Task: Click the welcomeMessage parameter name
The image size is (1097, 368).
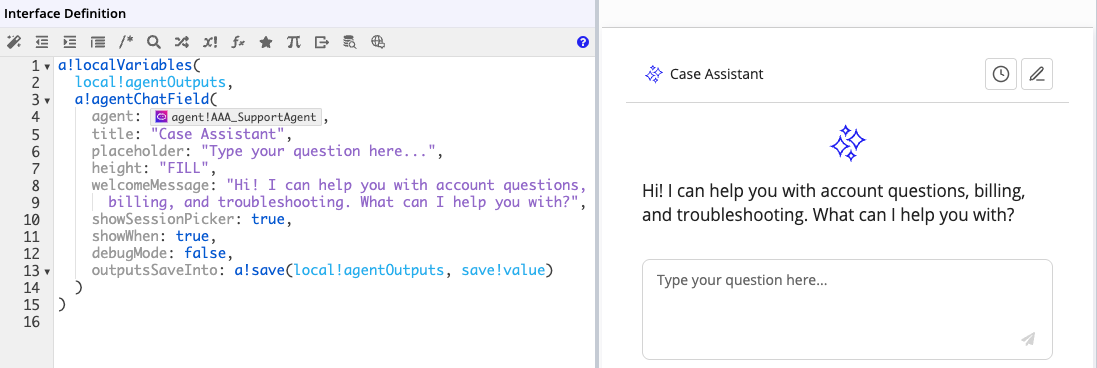Action: pyautogui.click(x=150, y=185)
